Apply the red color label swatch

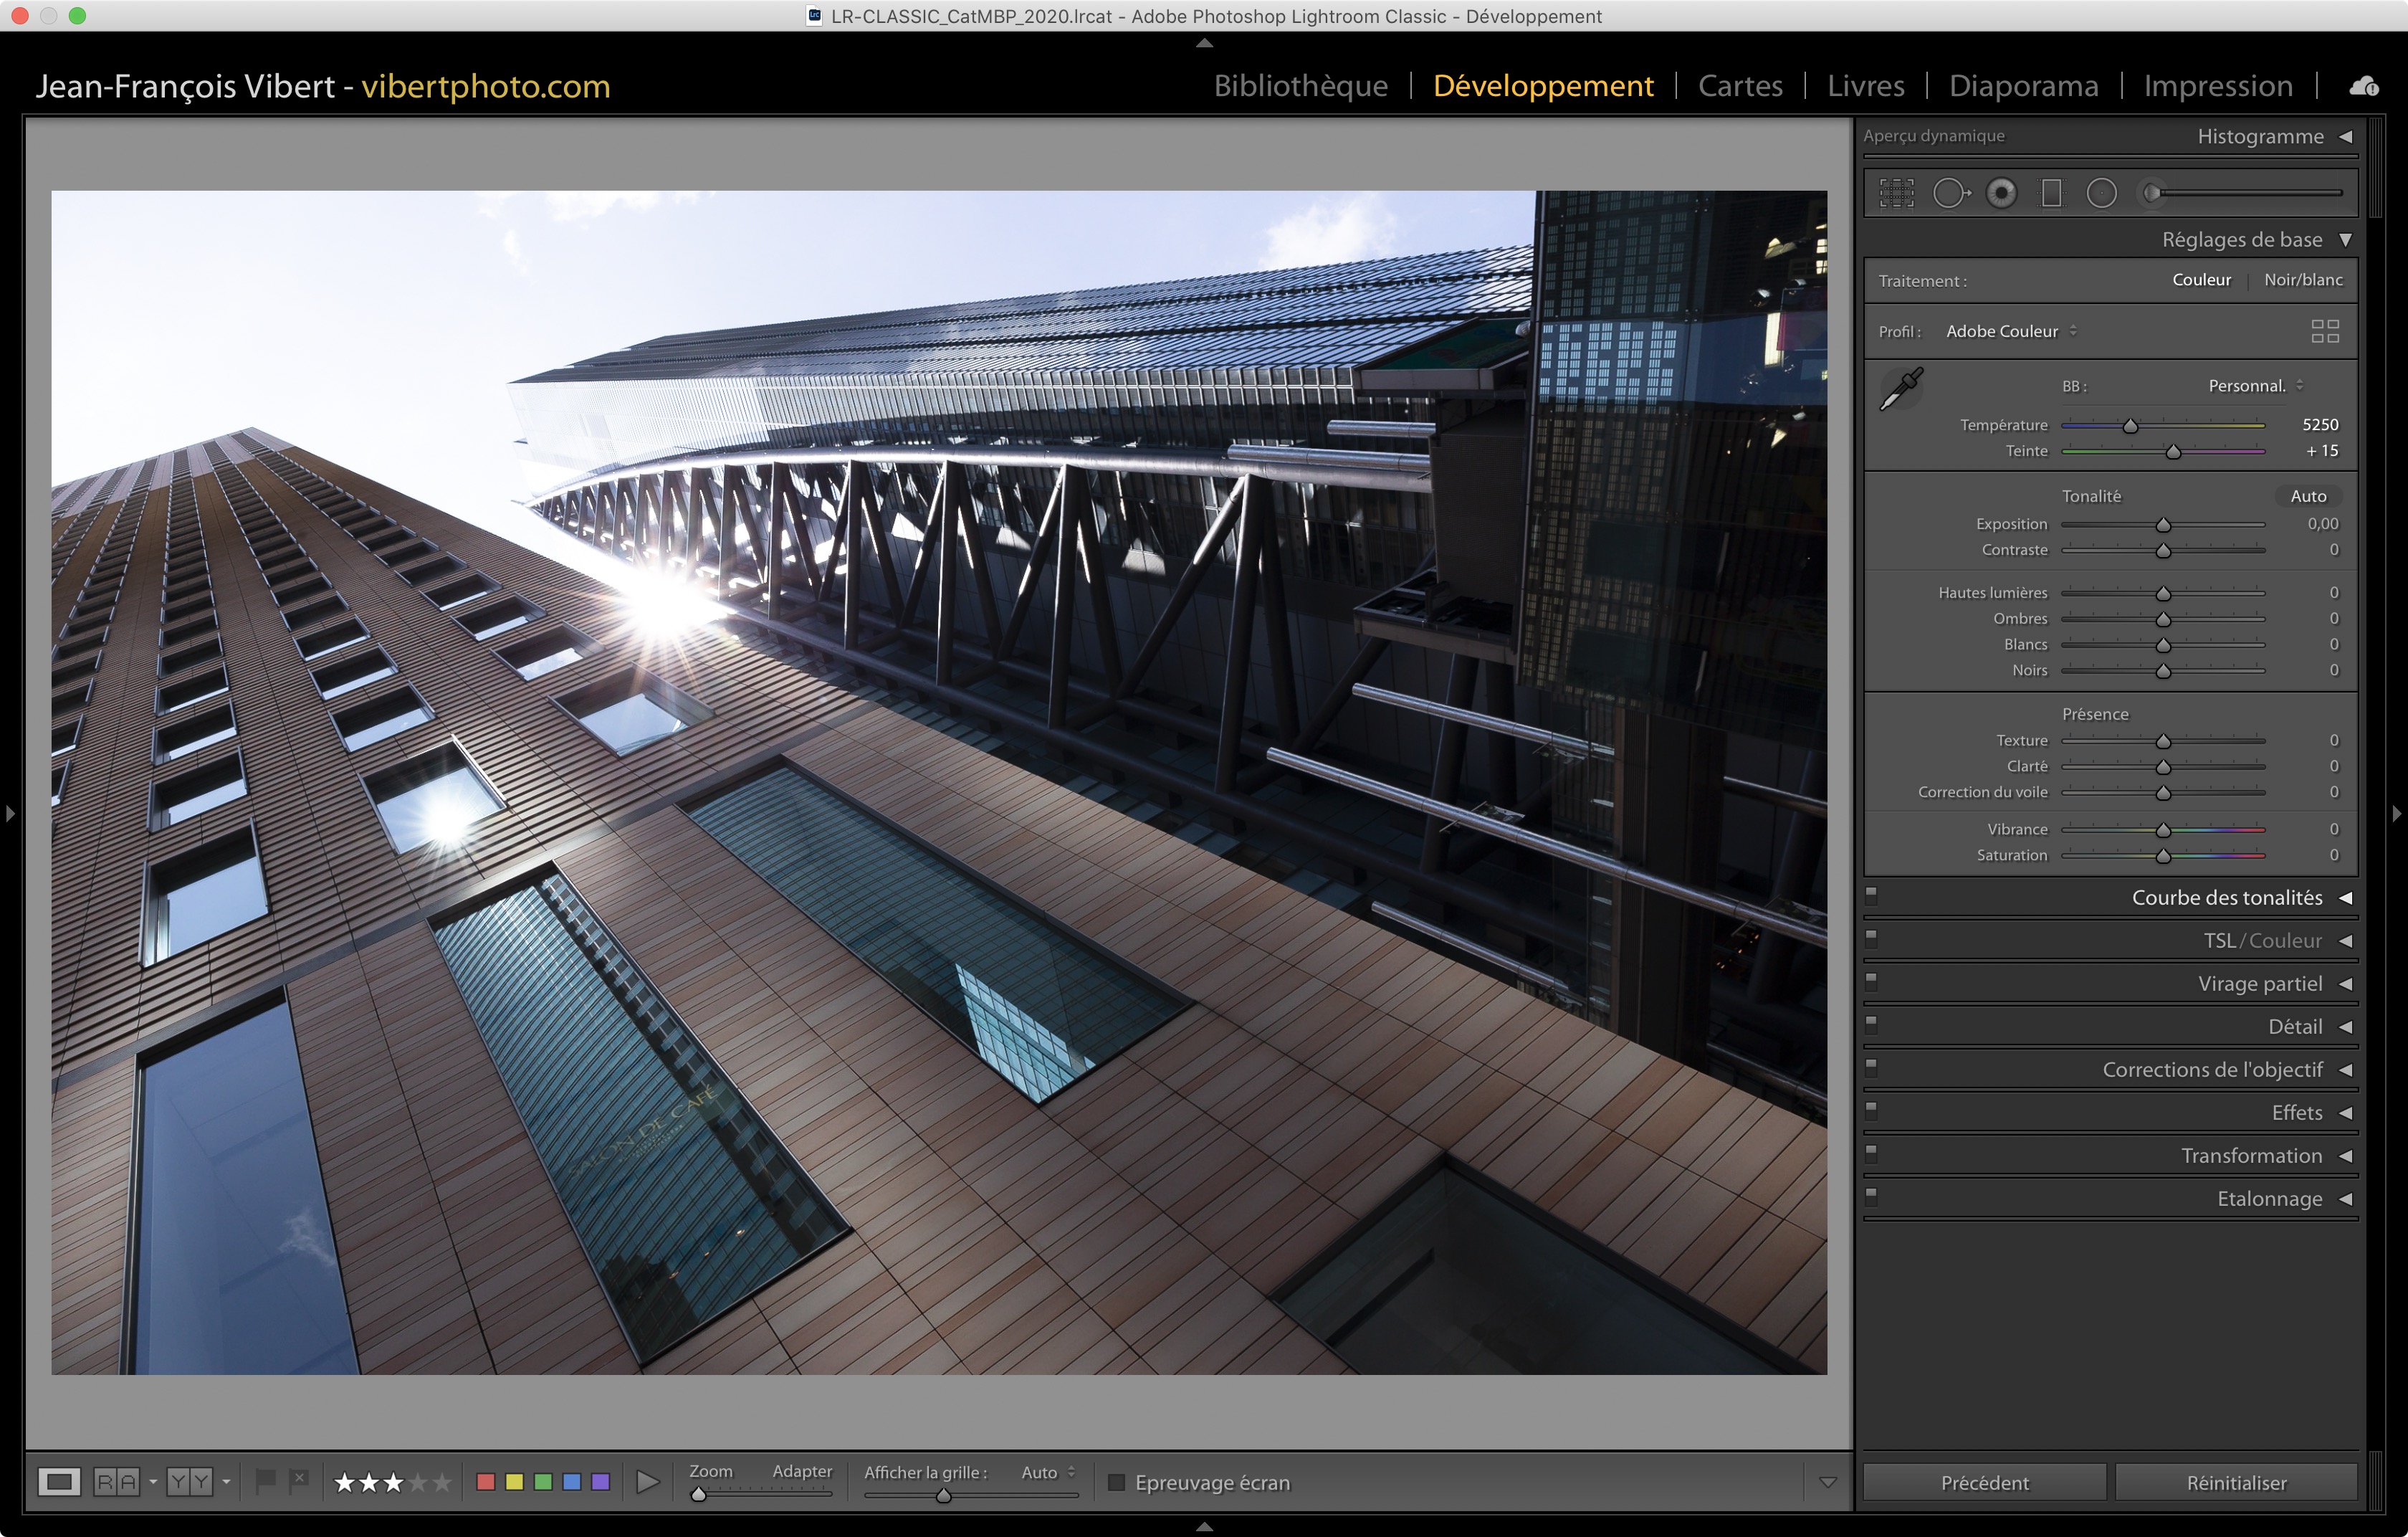coord(486,1482)
